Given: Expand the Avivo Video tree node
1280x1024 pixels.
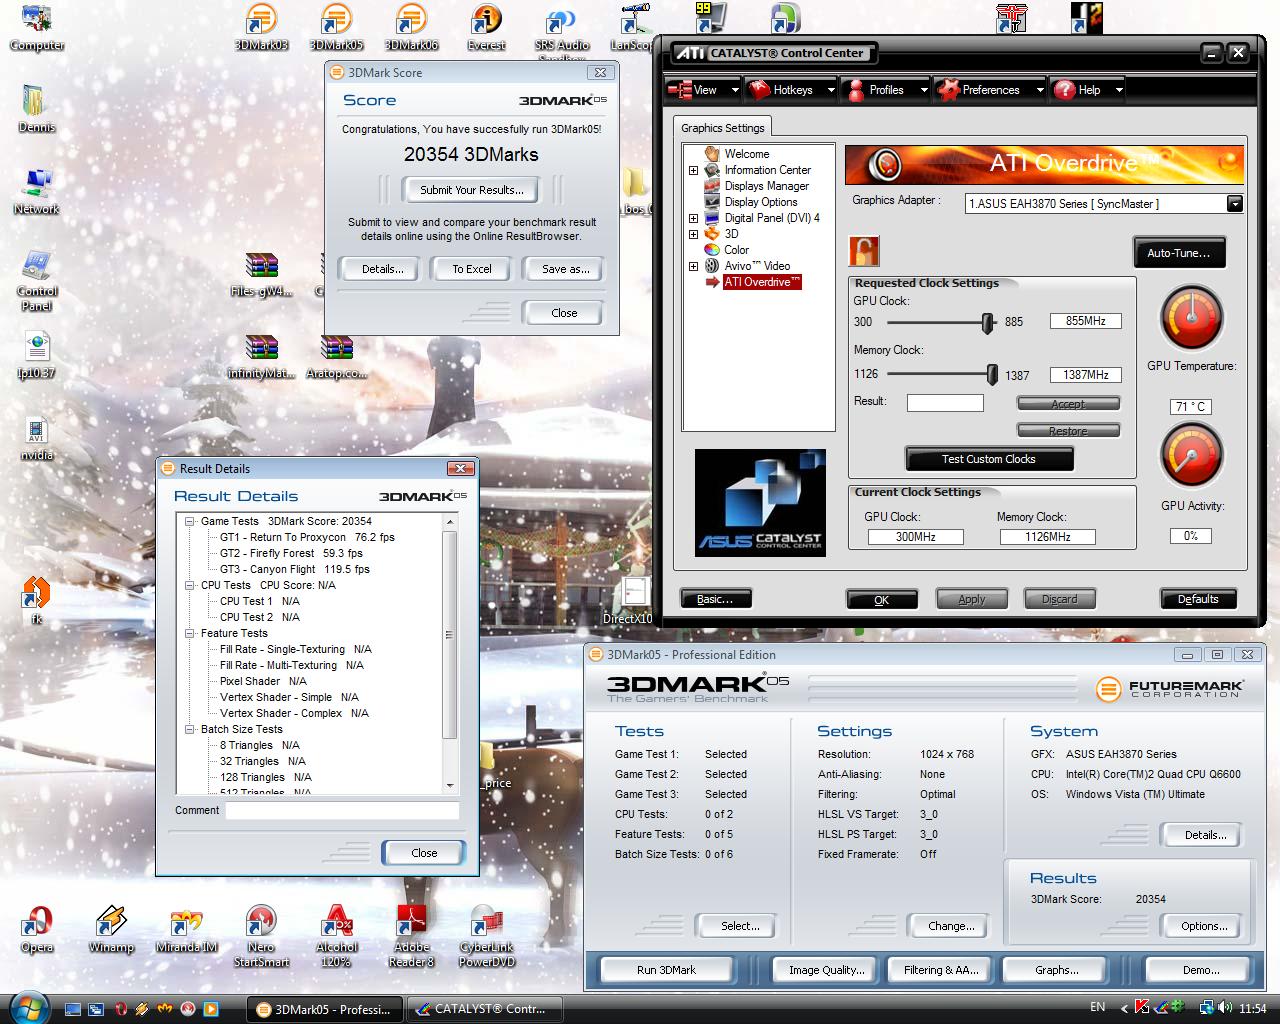Looking at the screenshot, I should point(693,266).
